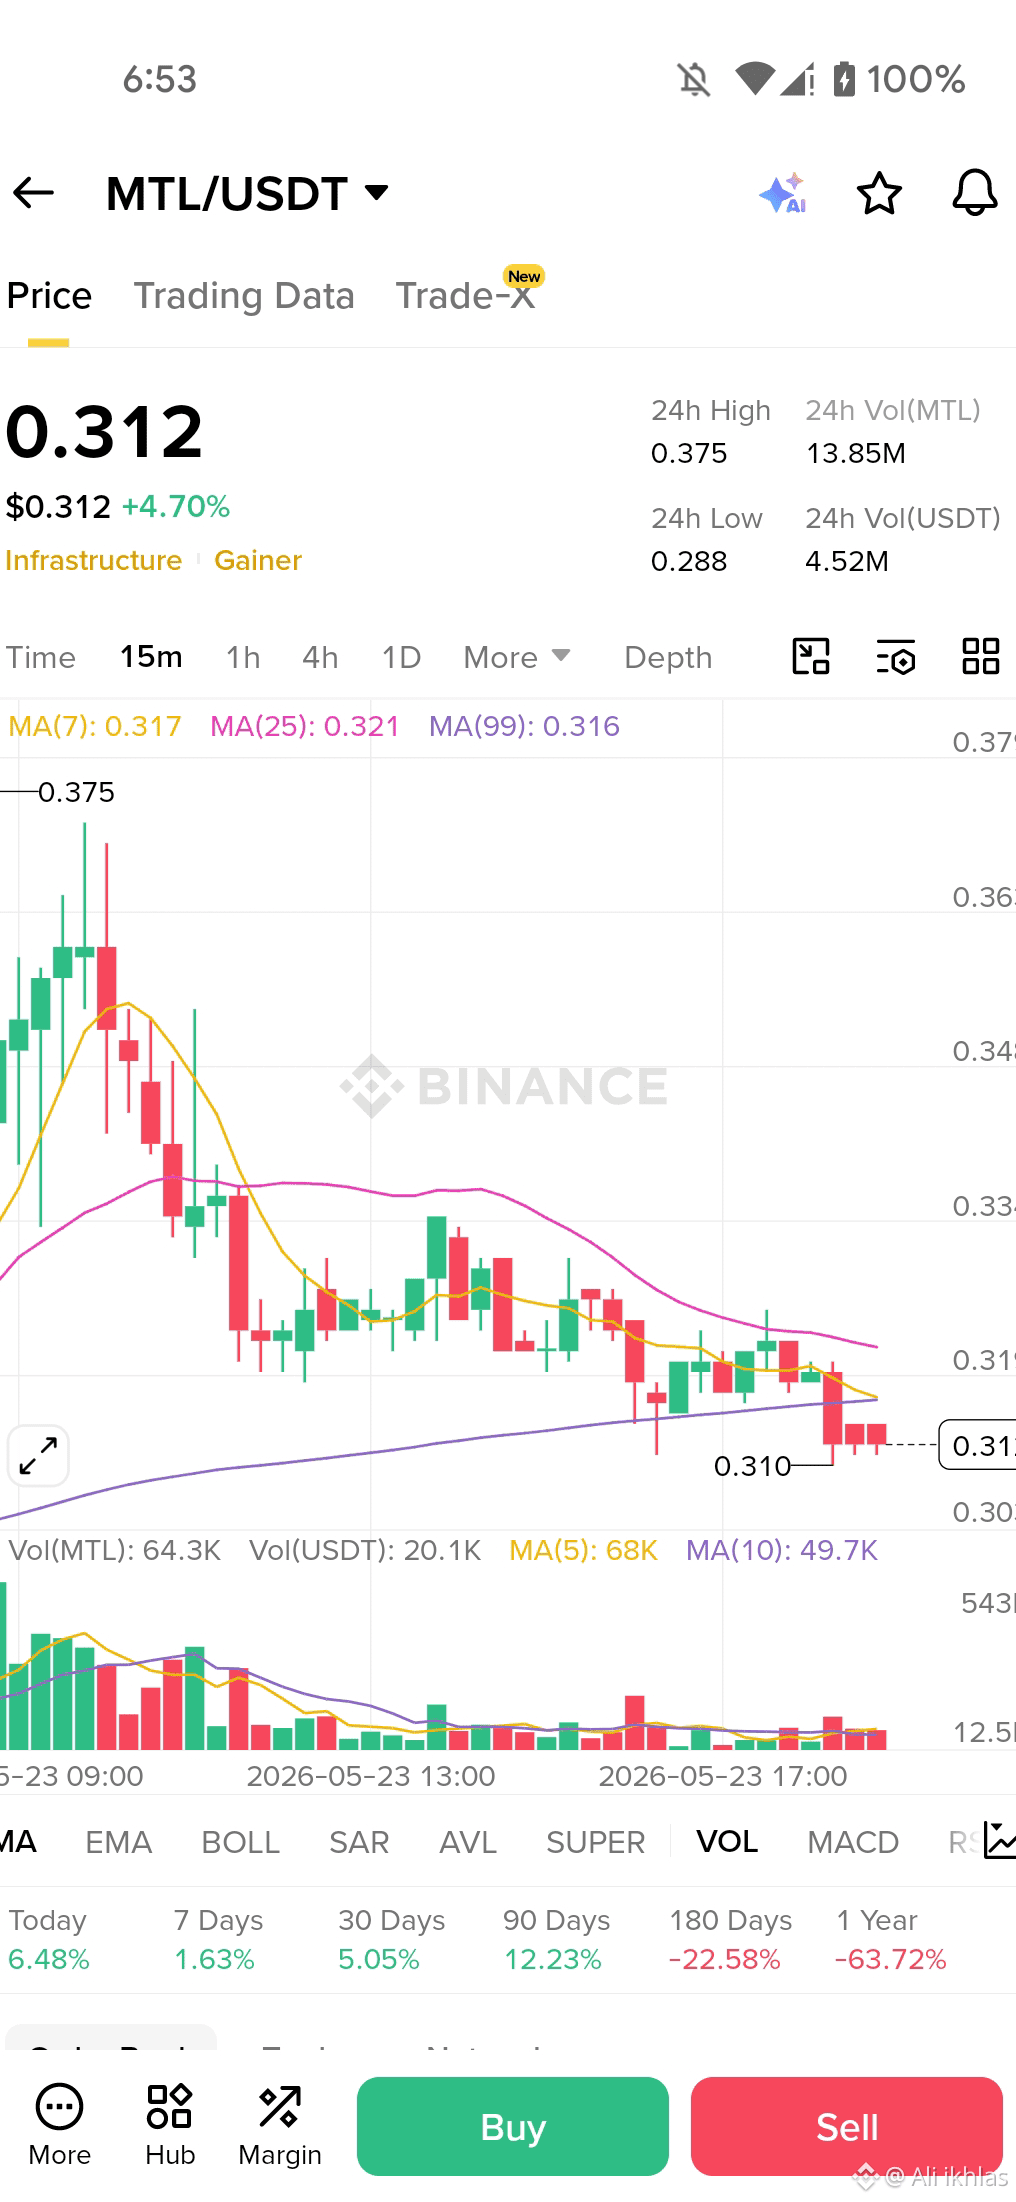Viewport: 1016px width, 2202px height.
Task: Select the 1D timeframe
Action: (401, 657)
